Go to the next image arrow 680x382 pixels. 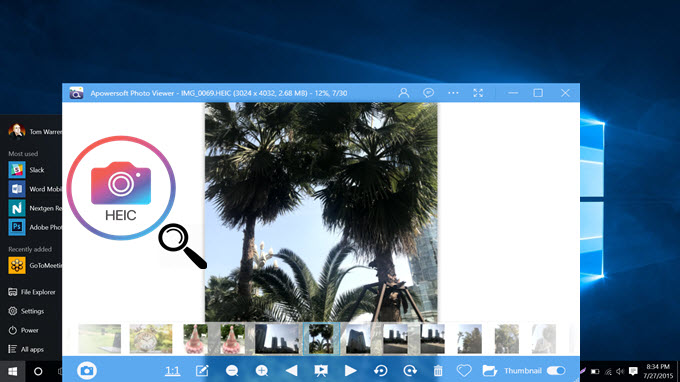point(350,370)
